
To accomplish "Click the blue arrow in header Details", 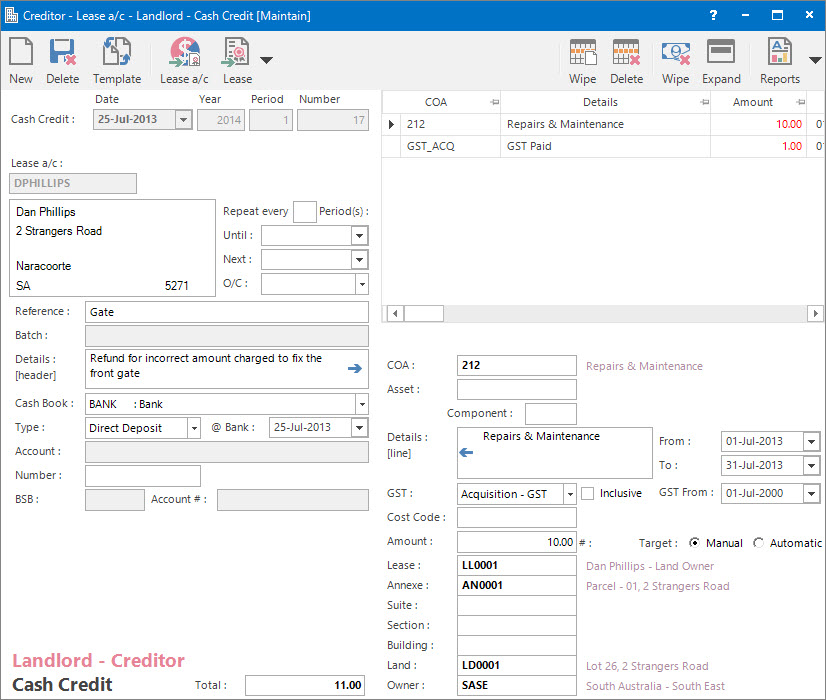I will point(355,368).
